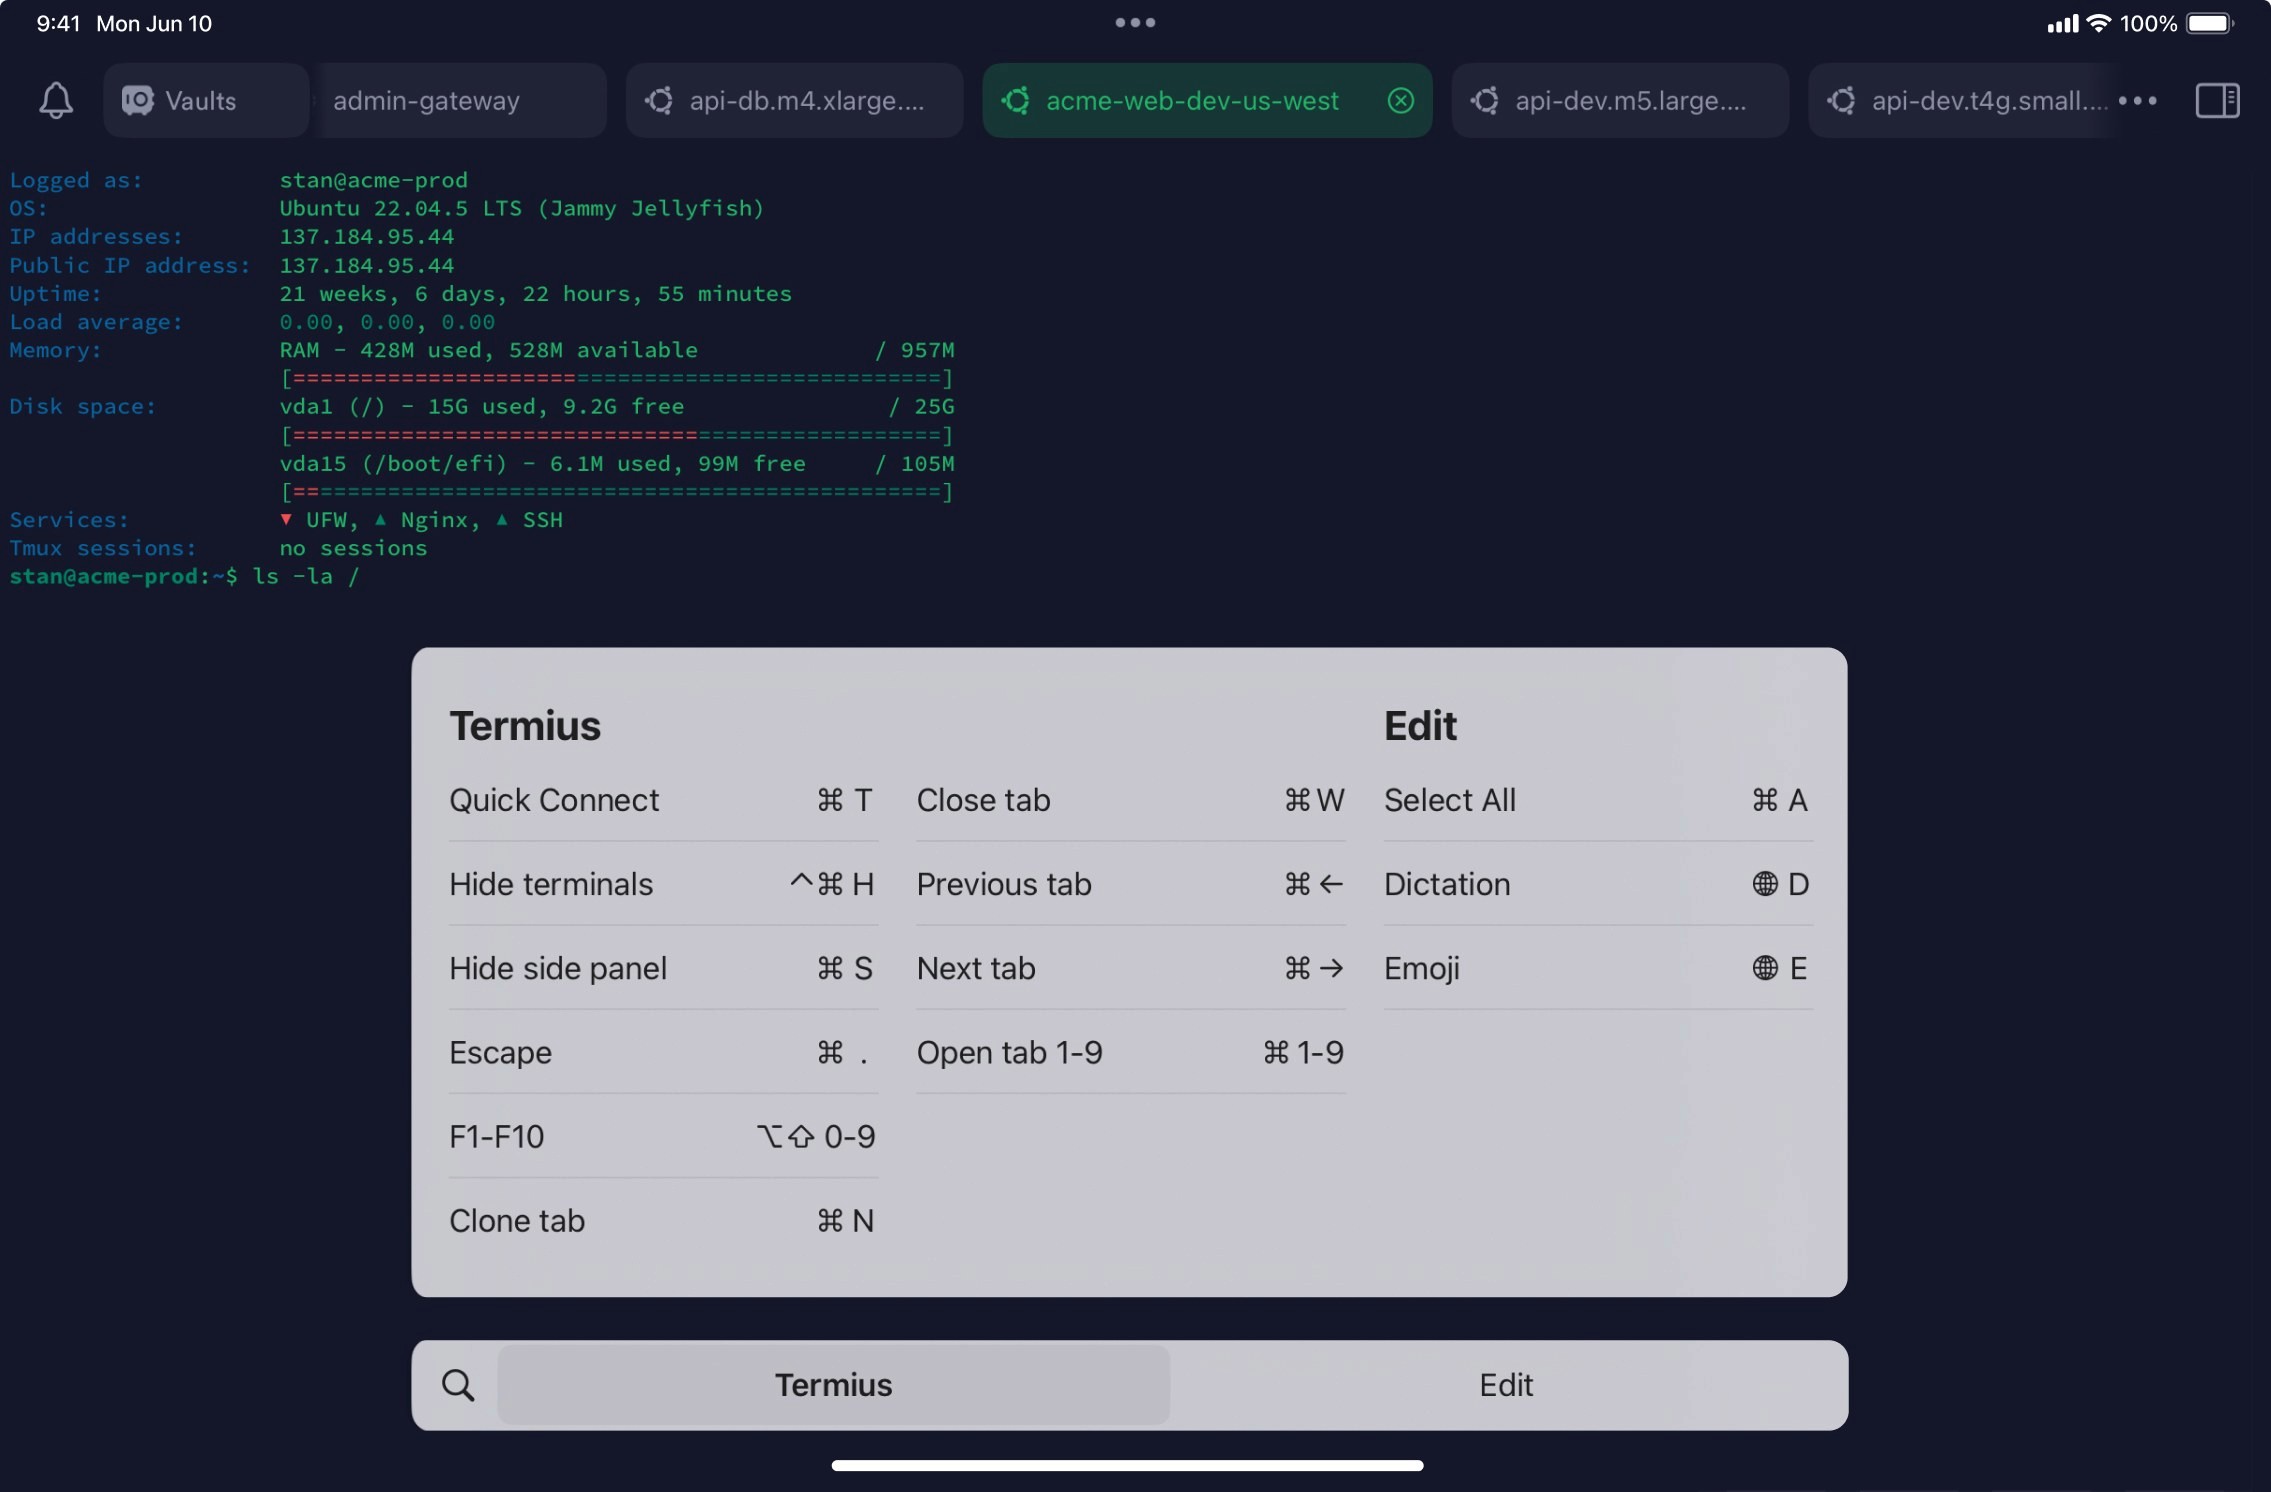Select the Escape shortcut row
The image size is (2271, 1492).
tap(662, 1052)
